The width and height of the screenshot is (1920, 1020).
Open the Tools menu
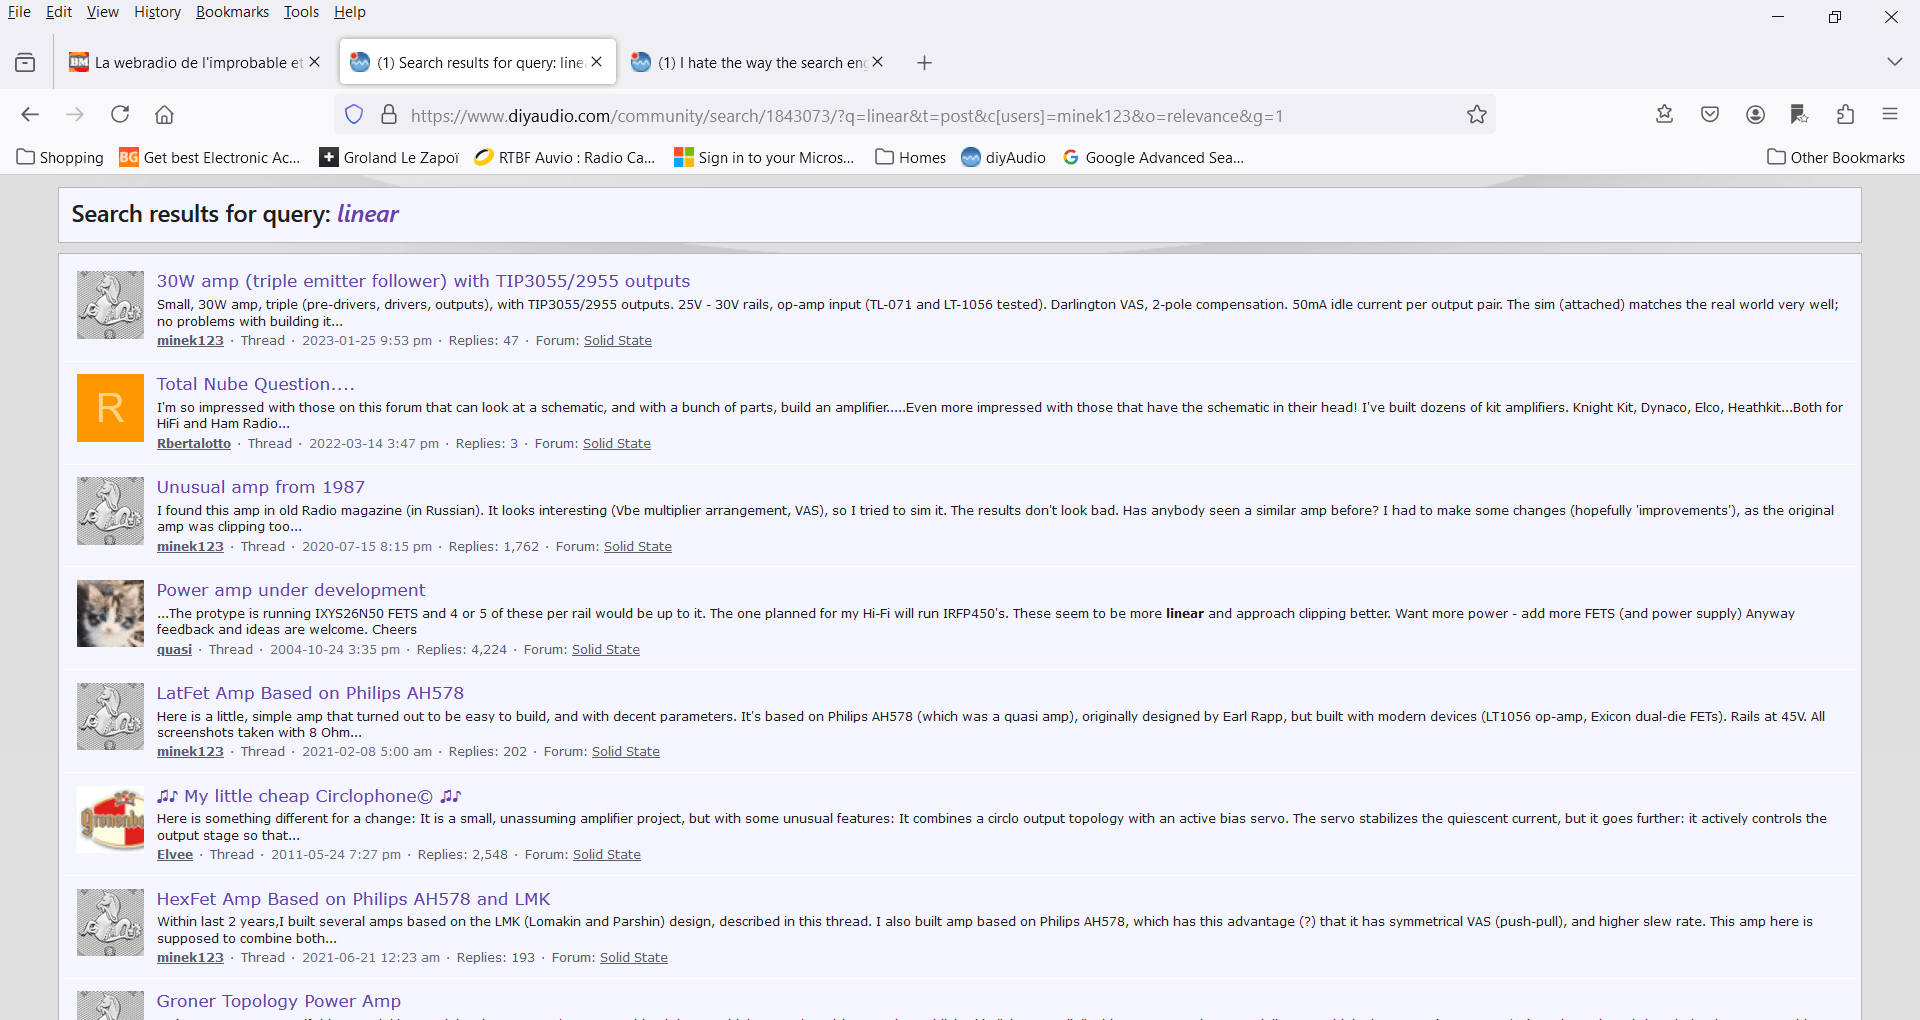[301, 12]
